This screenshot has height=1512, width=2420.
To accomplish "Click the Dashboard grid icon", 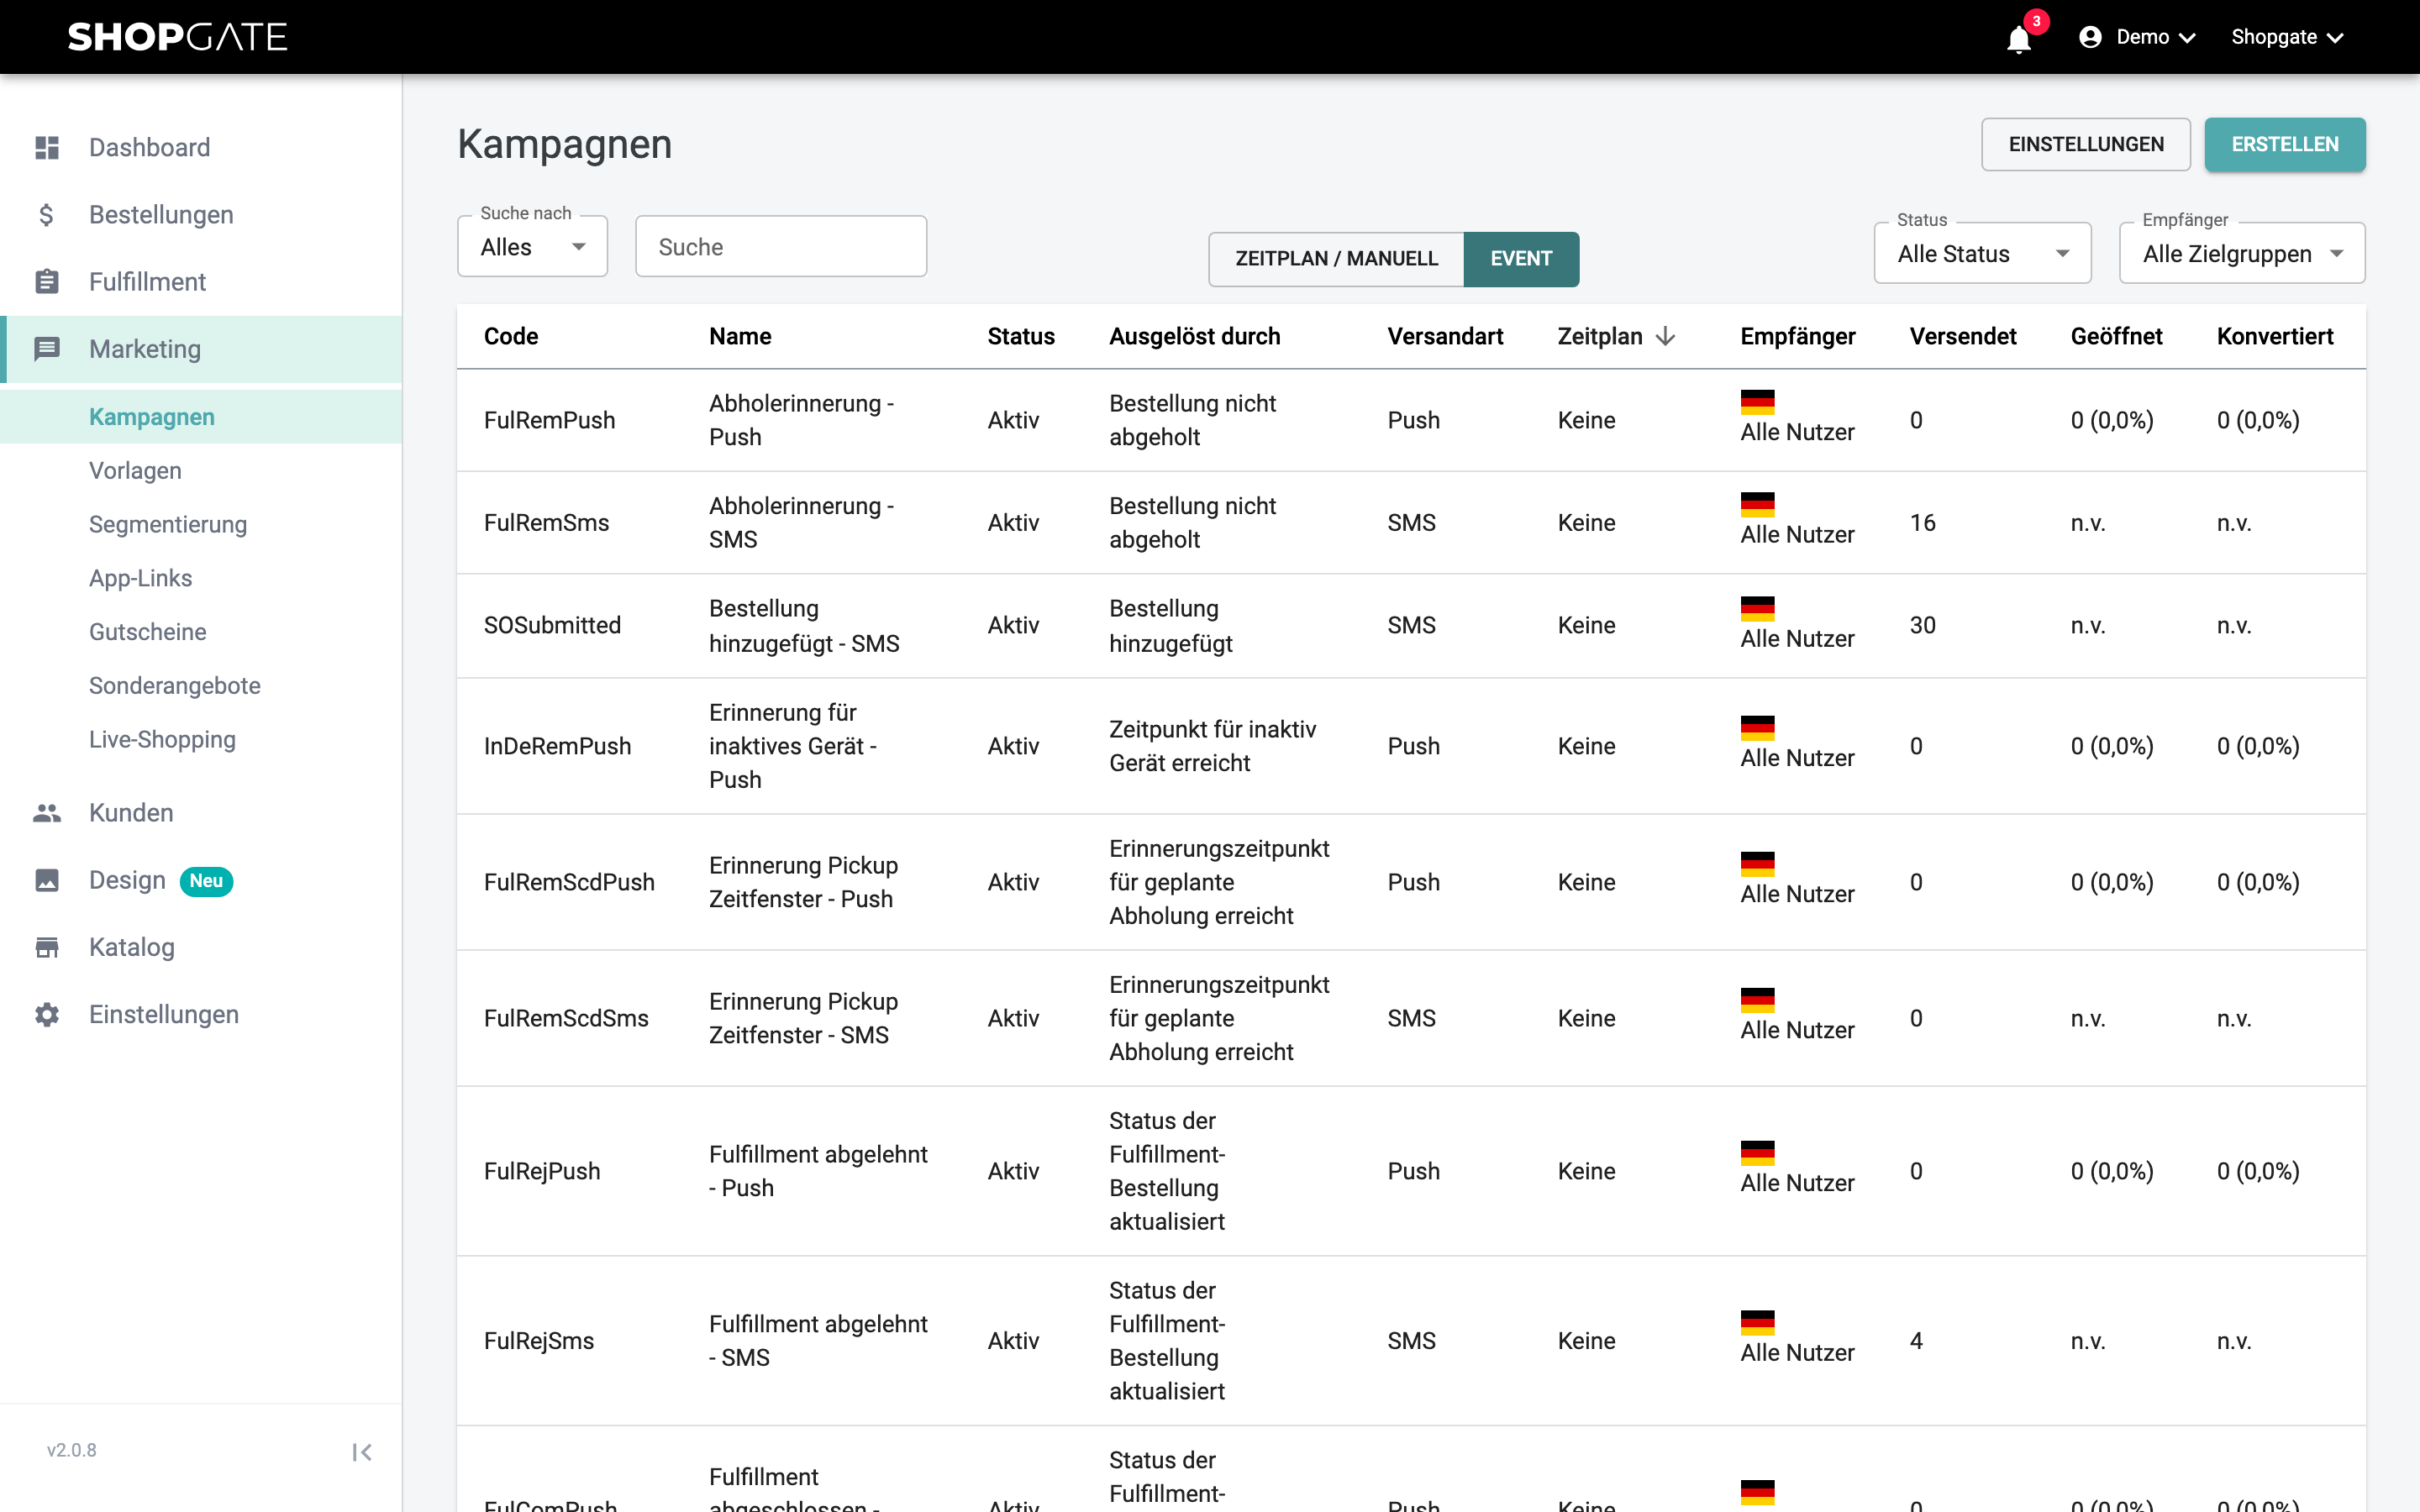I will point(47,147).
